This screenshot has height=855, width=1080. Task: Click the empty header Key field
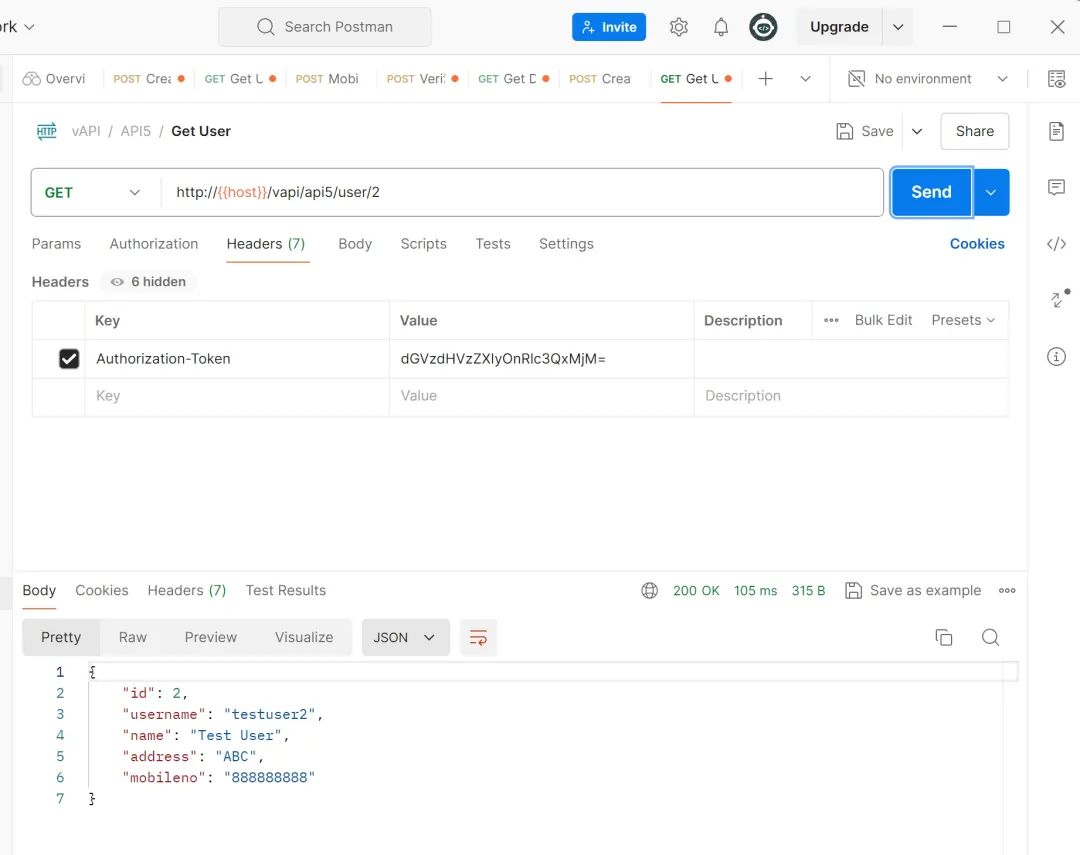[x=237, y=396]
